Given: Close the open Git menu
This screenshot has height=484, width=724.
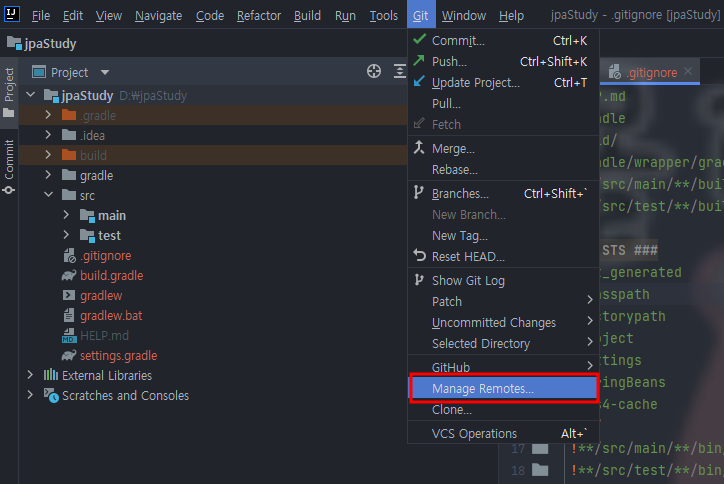Looking at the screenshot, I should click(420, 16).
